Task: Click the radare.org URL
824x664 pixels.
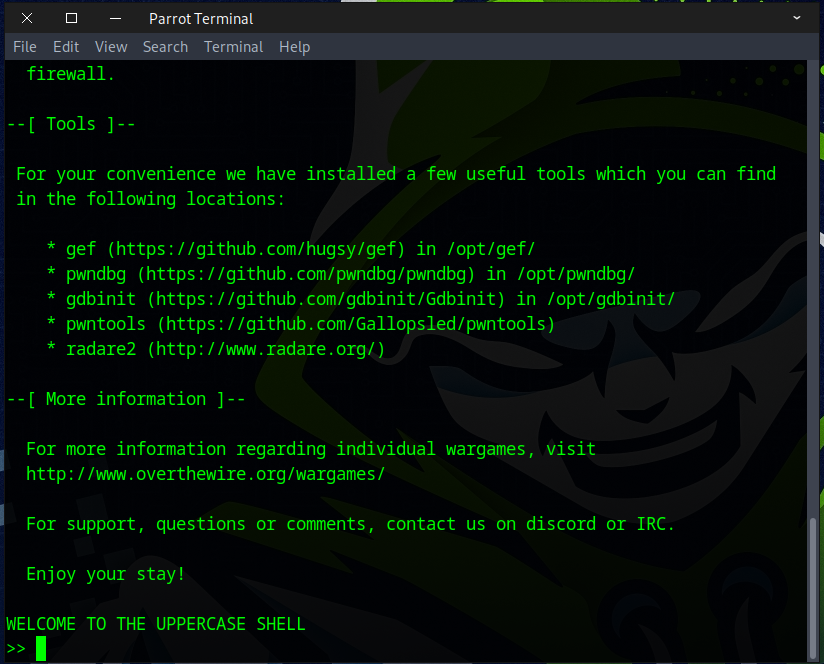Action: tap(266, 349)
